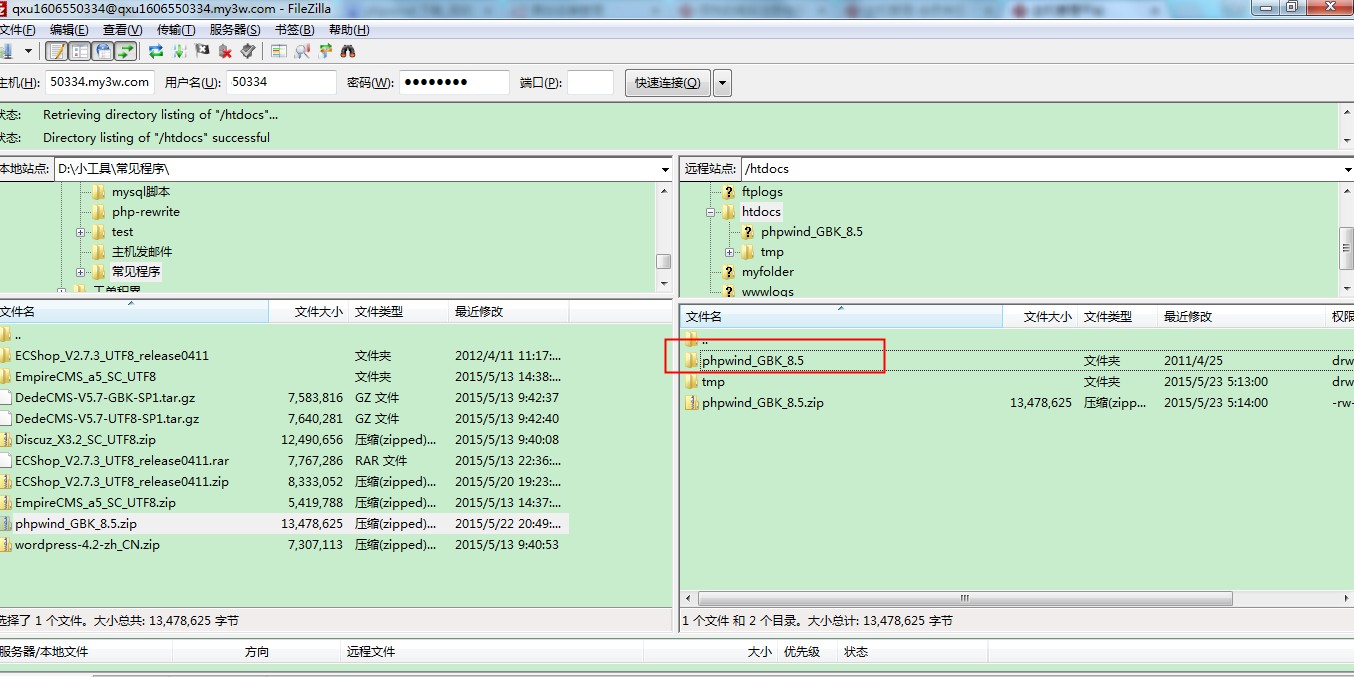Click the 主机 host input field
Viewport: 1354px width, 677px height.
click(x=100, y=82)
